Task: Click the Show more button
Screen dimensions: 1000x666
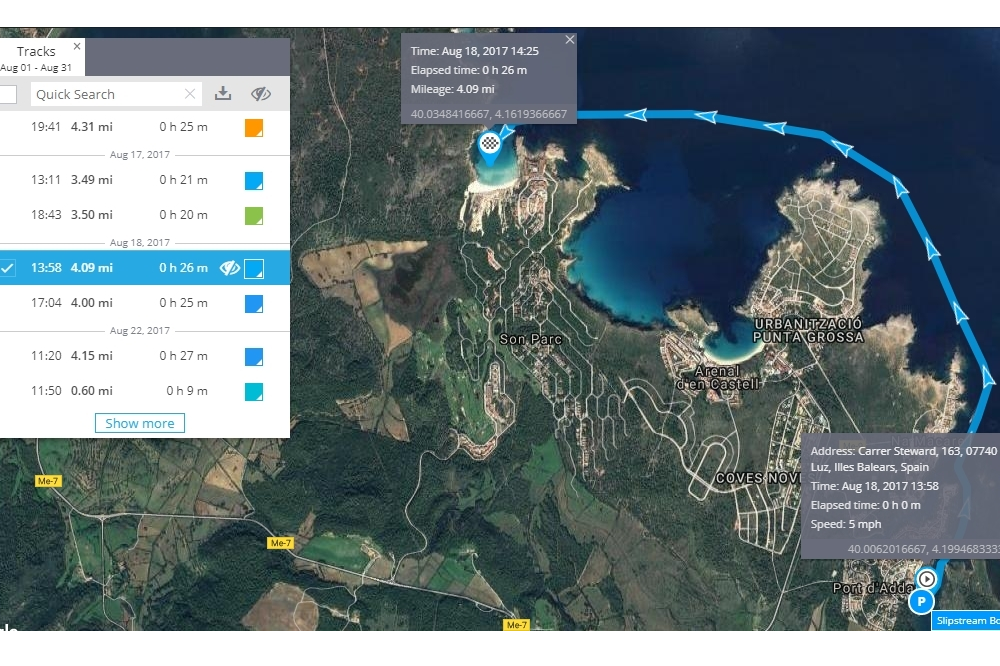Action: pos(139,422)
